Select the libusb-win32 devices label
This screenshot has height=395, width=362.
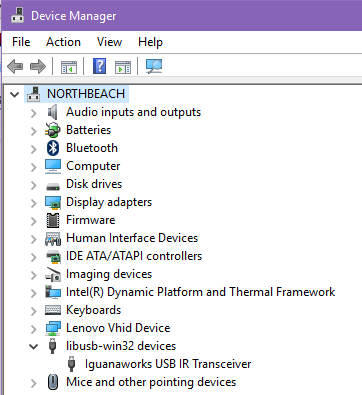click(x=121, y=346)
